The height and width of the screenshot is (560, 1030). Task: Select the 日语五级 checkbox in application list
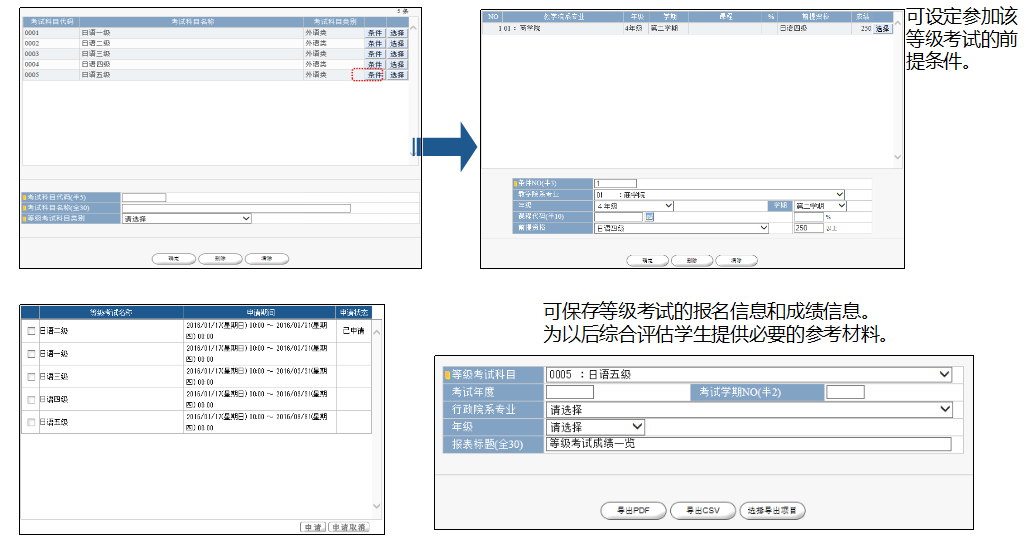tap(31, 423)
